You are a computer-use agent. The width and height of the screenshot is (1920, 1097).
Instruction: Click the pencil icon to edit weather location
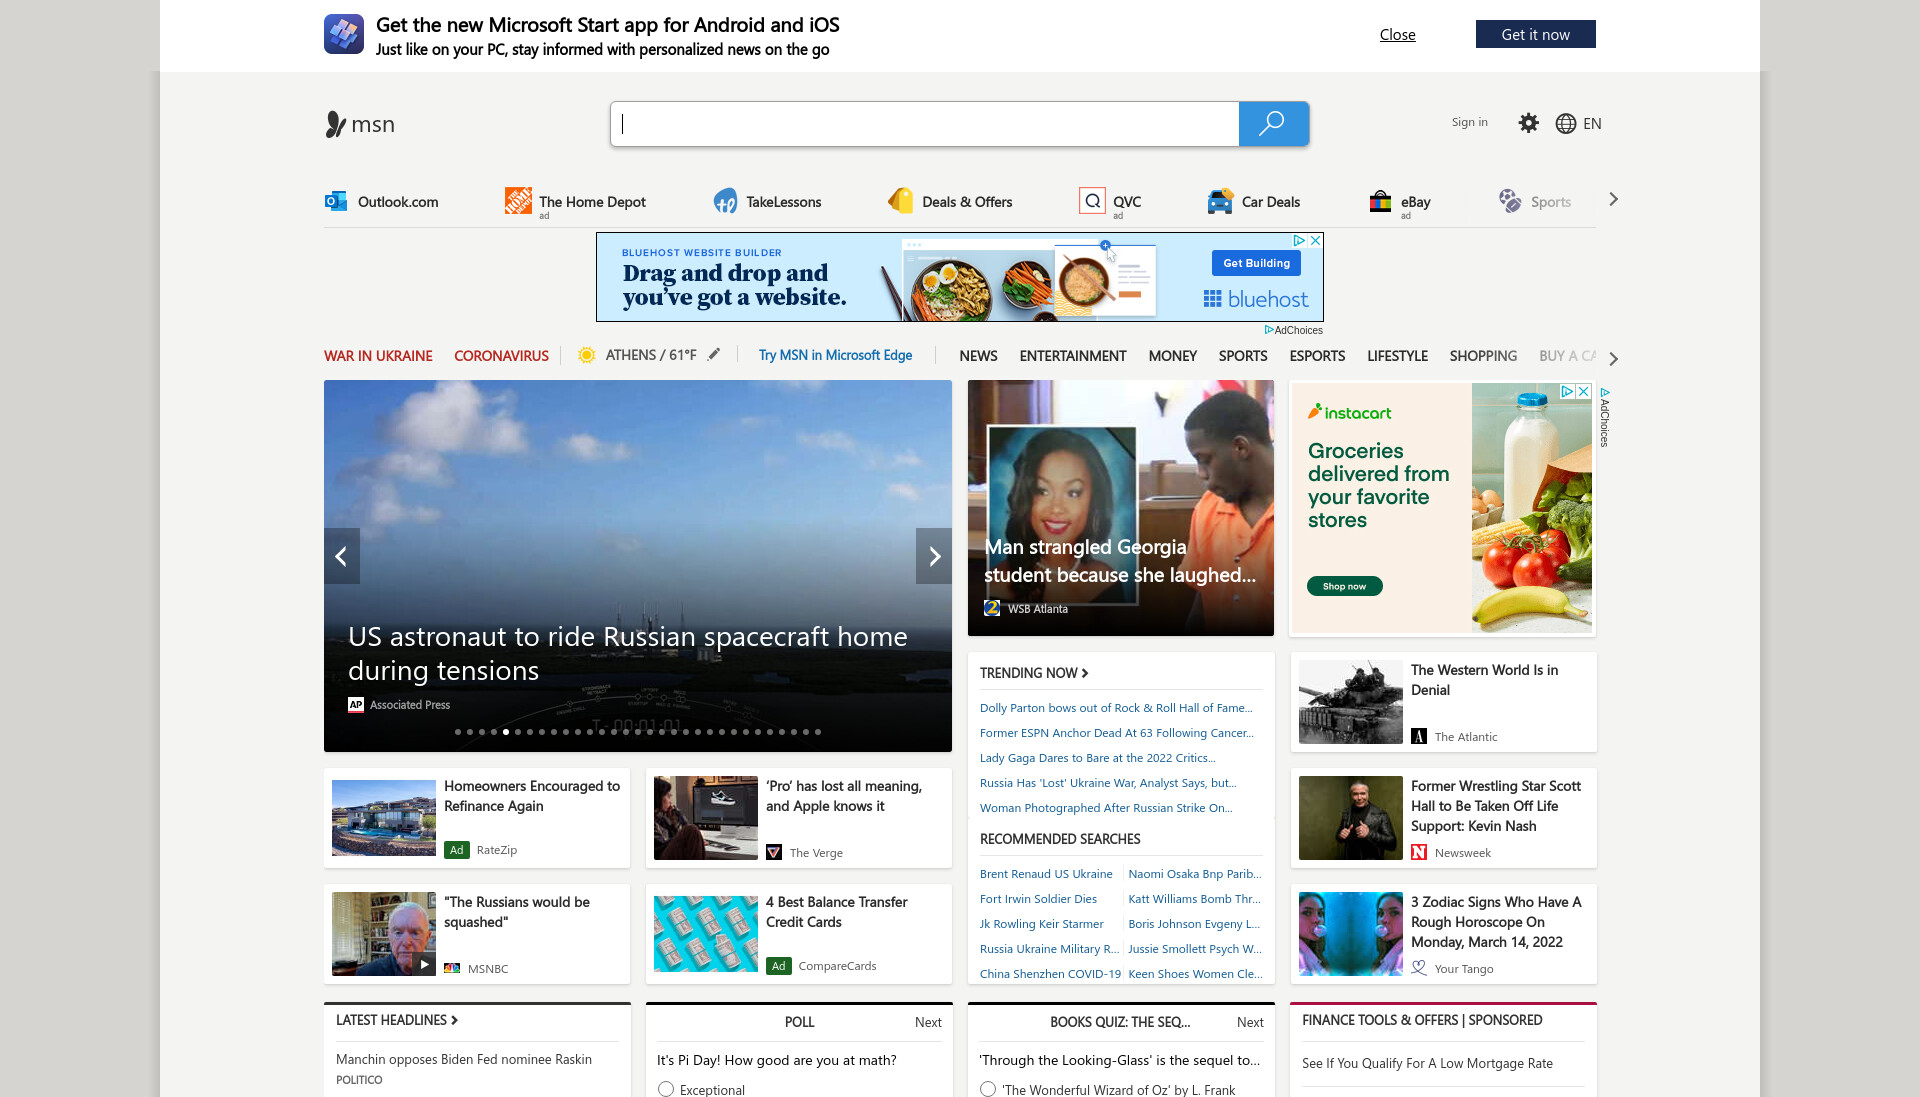(714, 354)
